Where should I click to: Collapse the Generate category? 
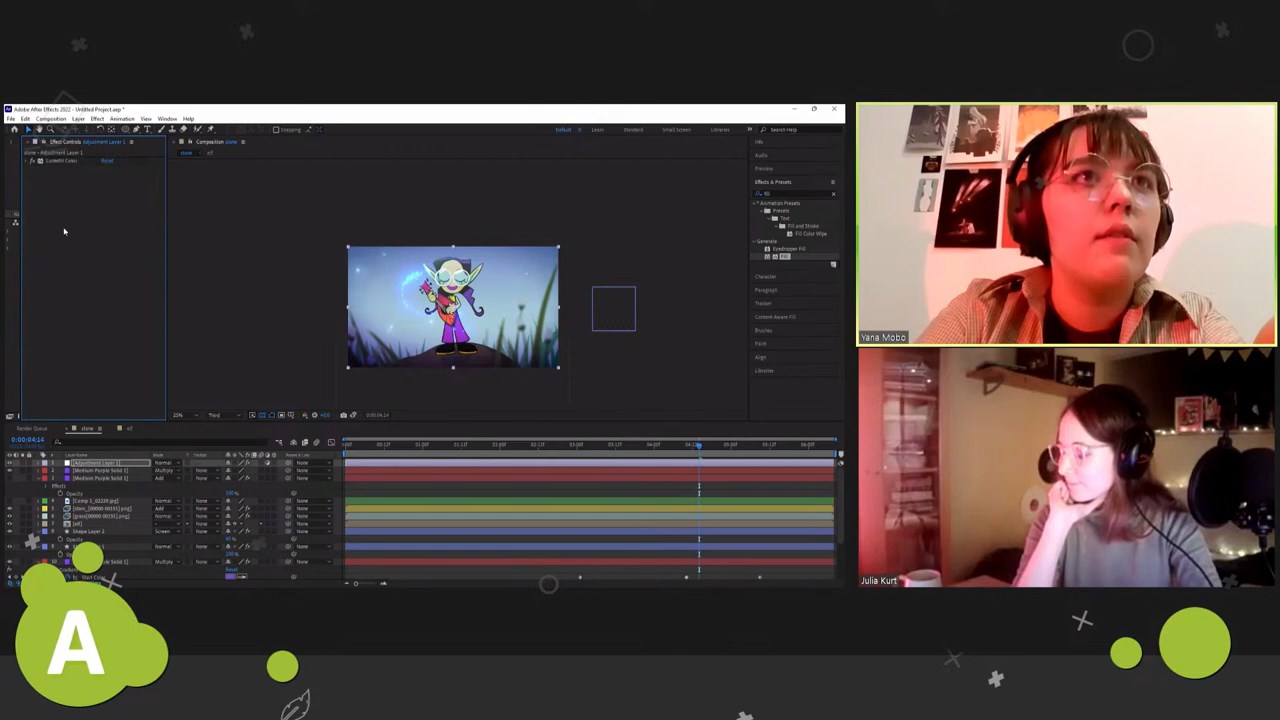click(x=754, y=241)
